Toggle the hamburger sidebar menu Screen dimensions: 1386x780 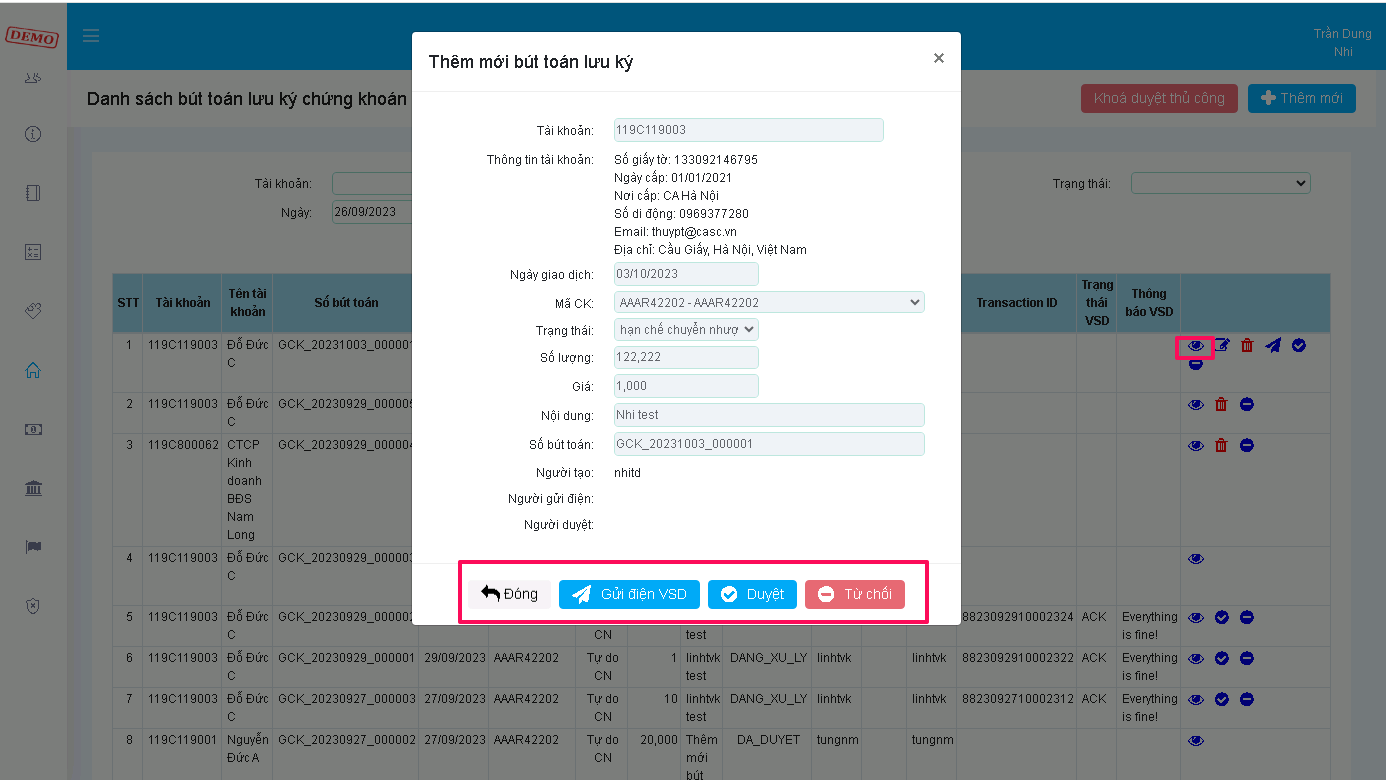(91, 36)
